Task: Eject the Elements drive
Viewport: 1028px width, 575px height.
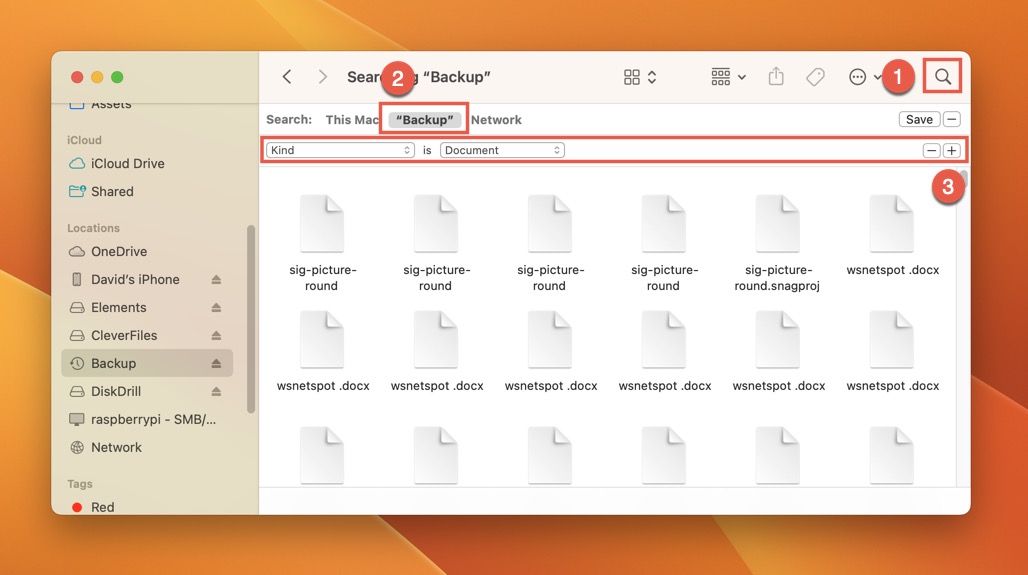Action: click(216, 307)
